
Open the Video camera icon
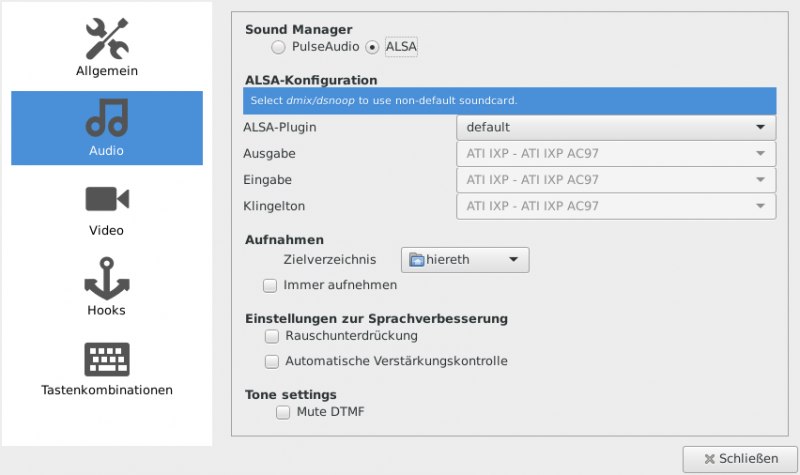pyautogui.click(x=107, y=198)
